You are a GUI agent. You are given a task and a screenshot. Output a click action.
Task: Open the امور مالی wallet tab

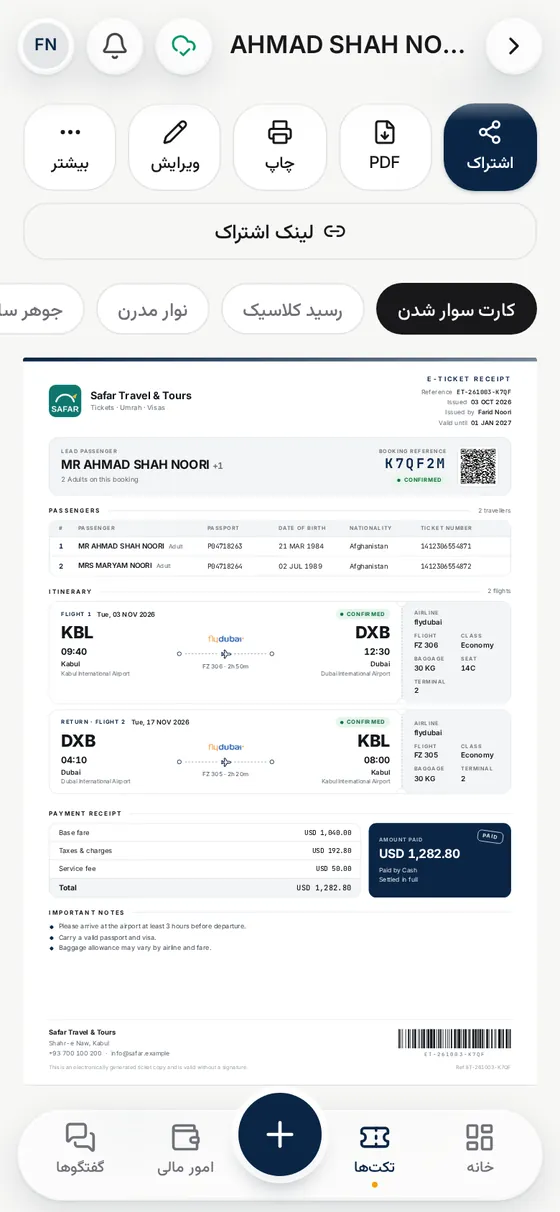click(186, 1148)
